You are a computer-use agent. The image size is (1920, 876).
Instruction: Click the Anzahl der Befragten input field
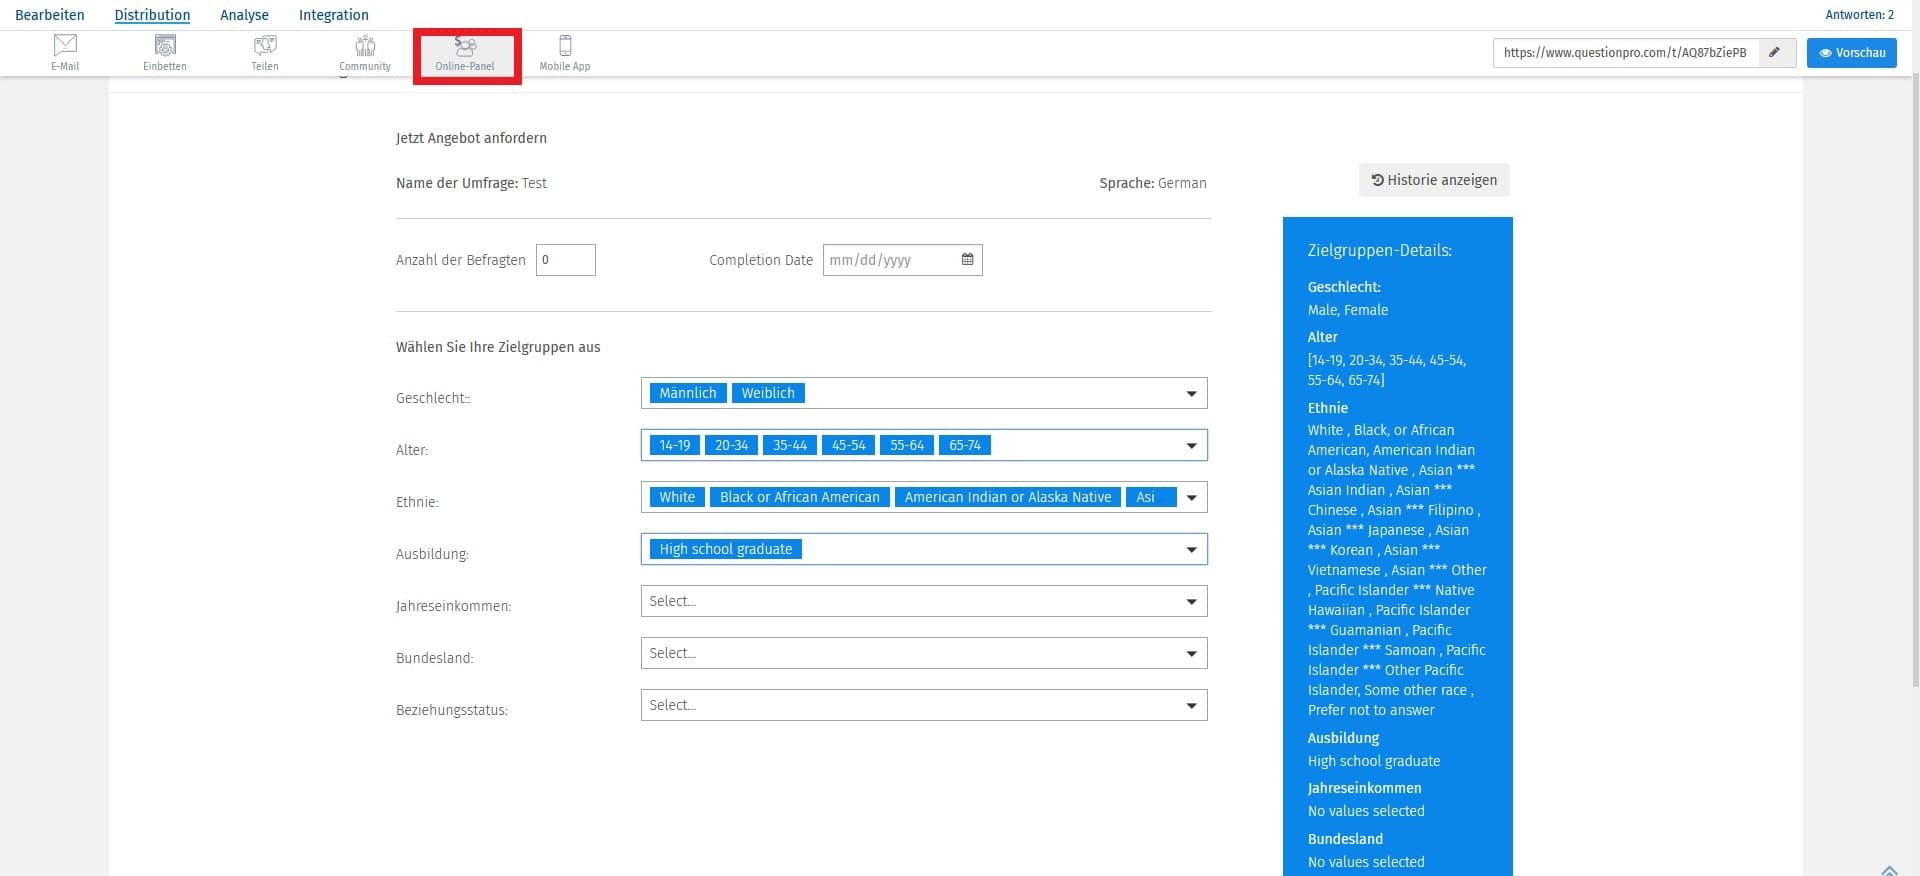566,260
